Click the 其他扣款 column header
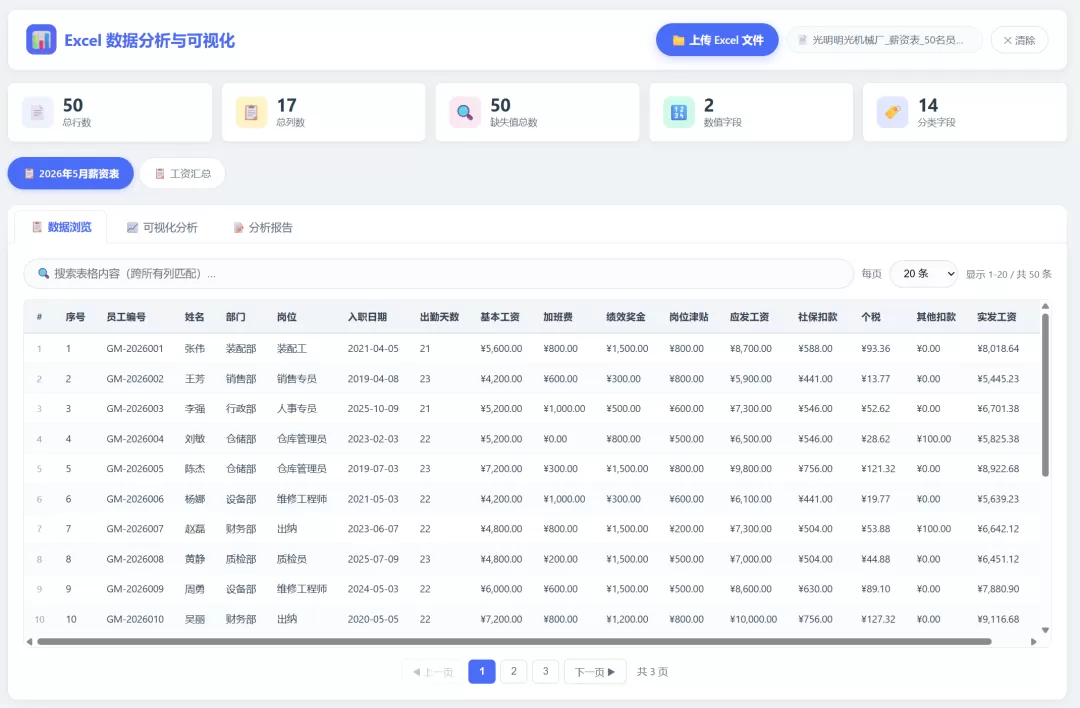 936,317
